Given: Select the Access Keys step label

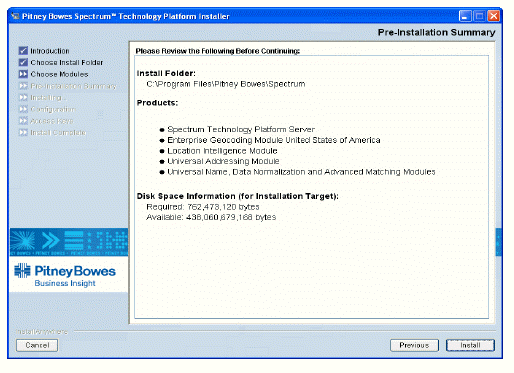Looking at the screenshot, I should point(52,121).
